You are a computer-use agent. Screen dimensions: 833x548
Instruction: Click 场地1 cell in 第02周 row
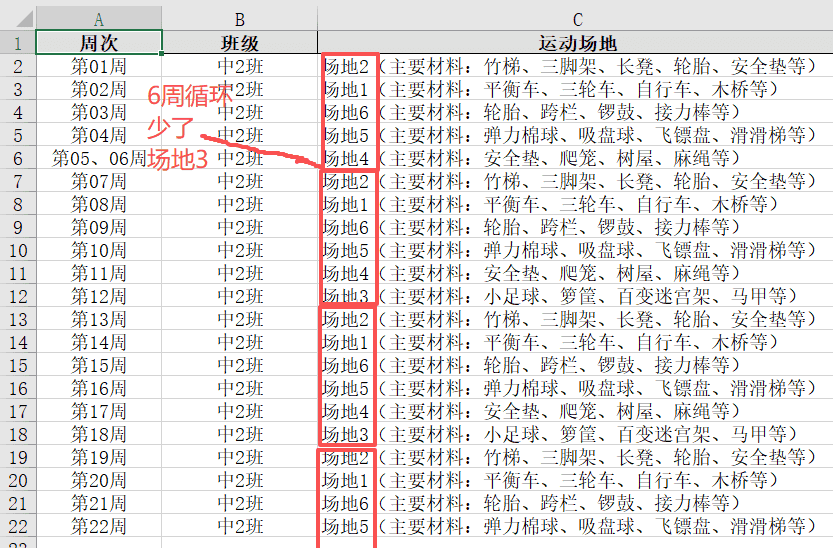pyautogui.click(x=575, y=89)
